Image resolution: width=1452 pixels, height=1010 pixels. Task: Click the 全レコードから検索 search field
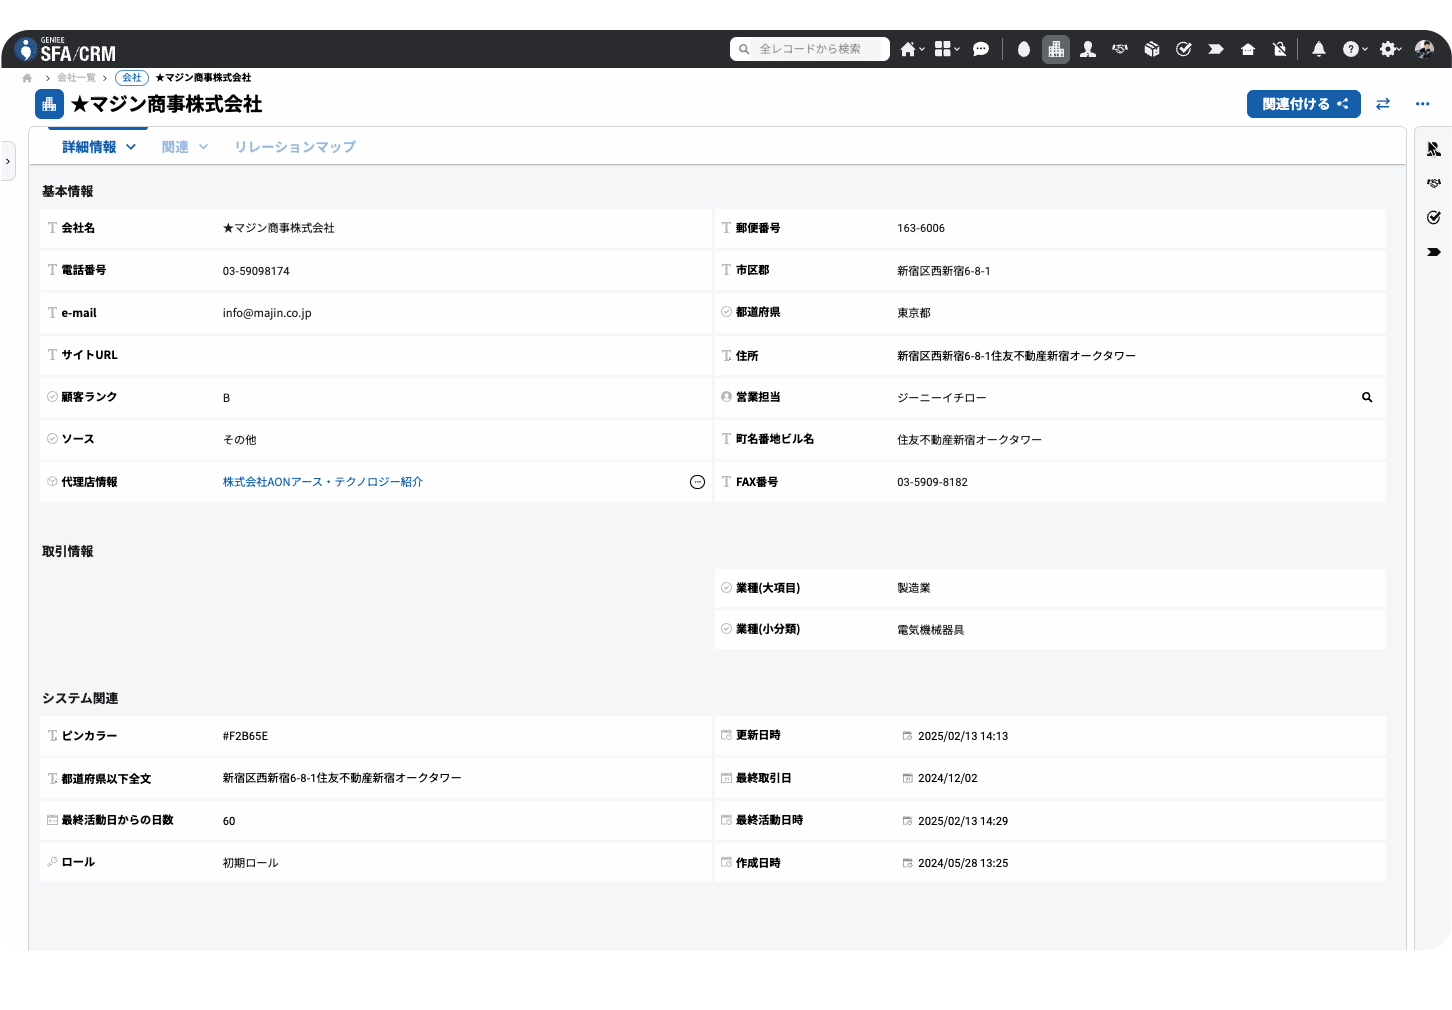coord(810,49)
